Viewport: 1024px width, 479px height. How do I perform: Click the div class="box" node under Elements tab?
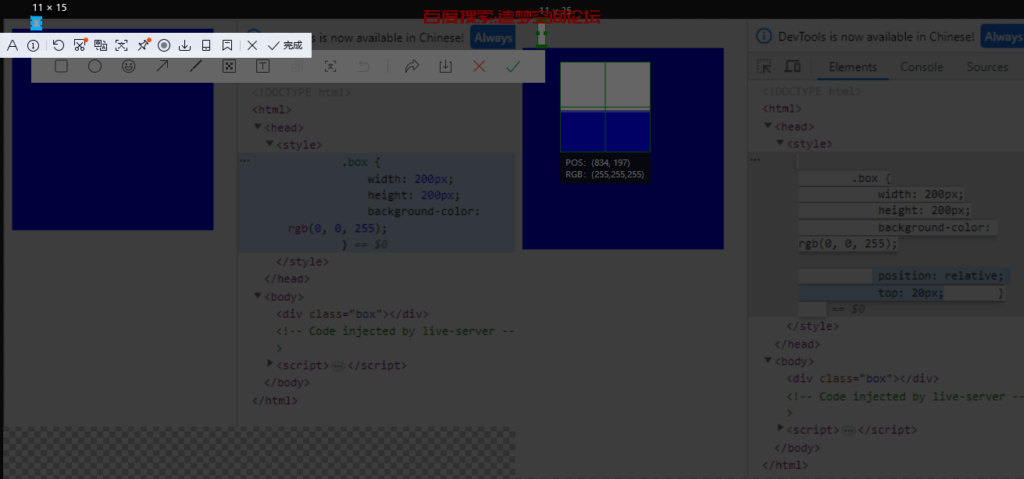(863, 378)
